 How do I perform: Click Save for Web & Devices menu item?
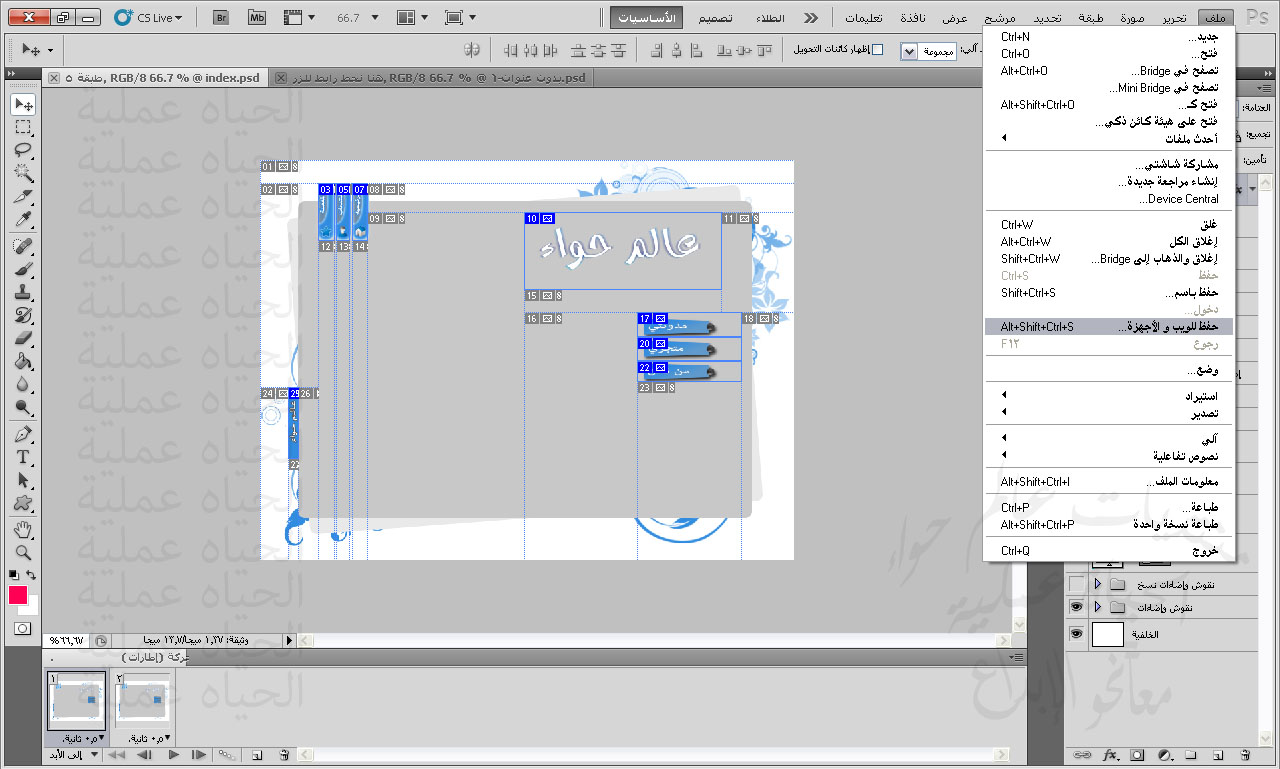(1108, 327)
